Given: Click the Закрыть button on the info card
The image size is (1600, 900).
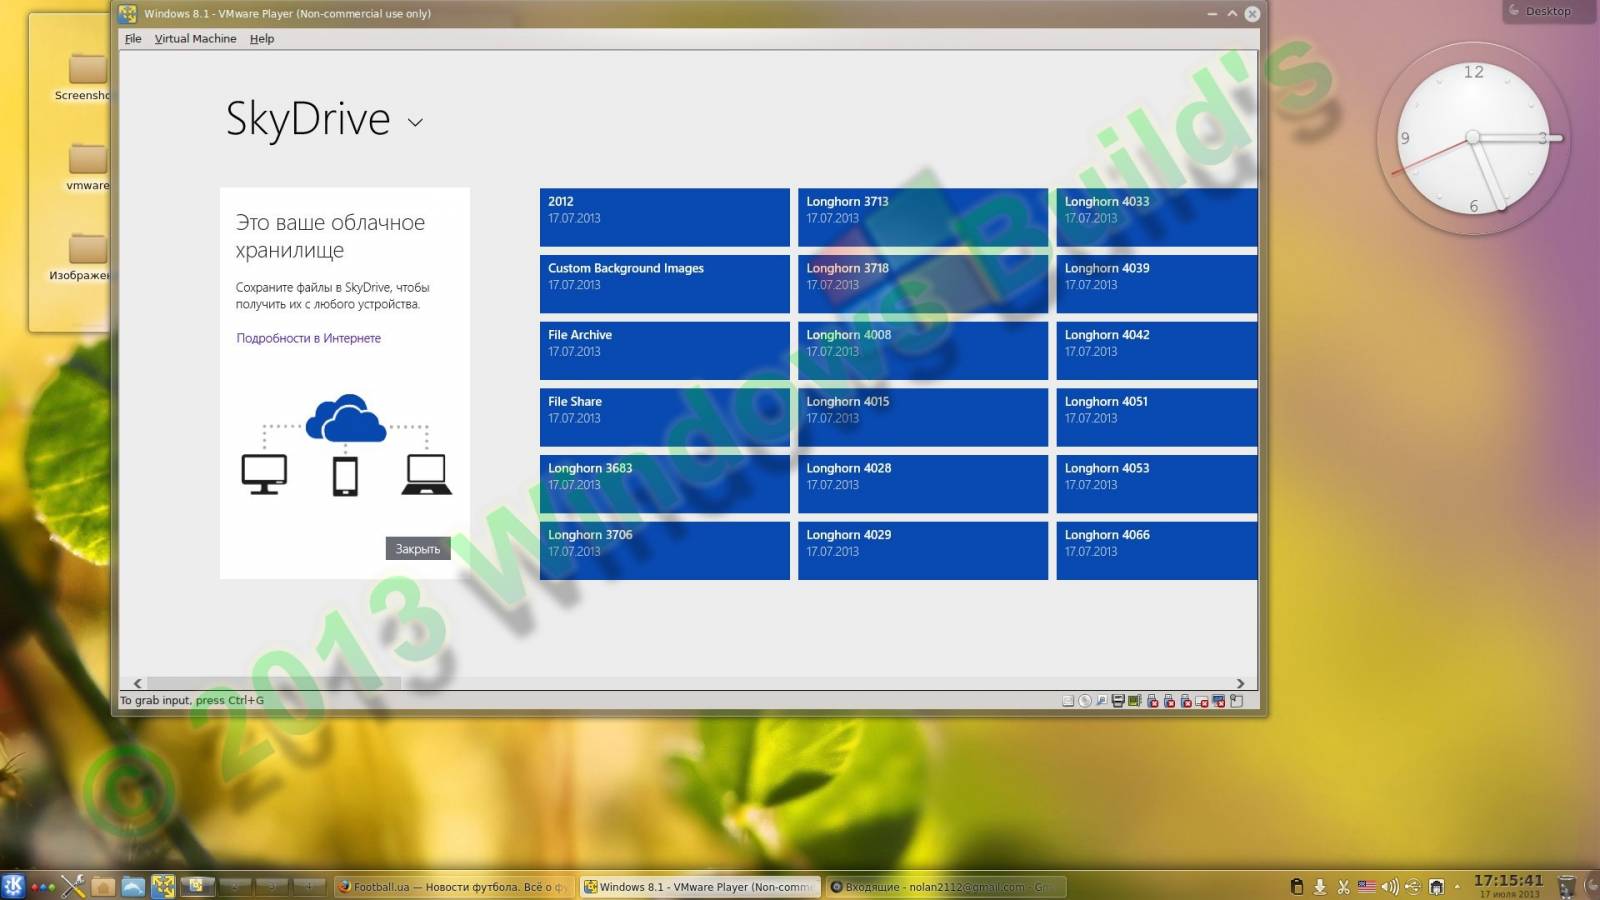Looking at the screenshot, I should [418, 548].
